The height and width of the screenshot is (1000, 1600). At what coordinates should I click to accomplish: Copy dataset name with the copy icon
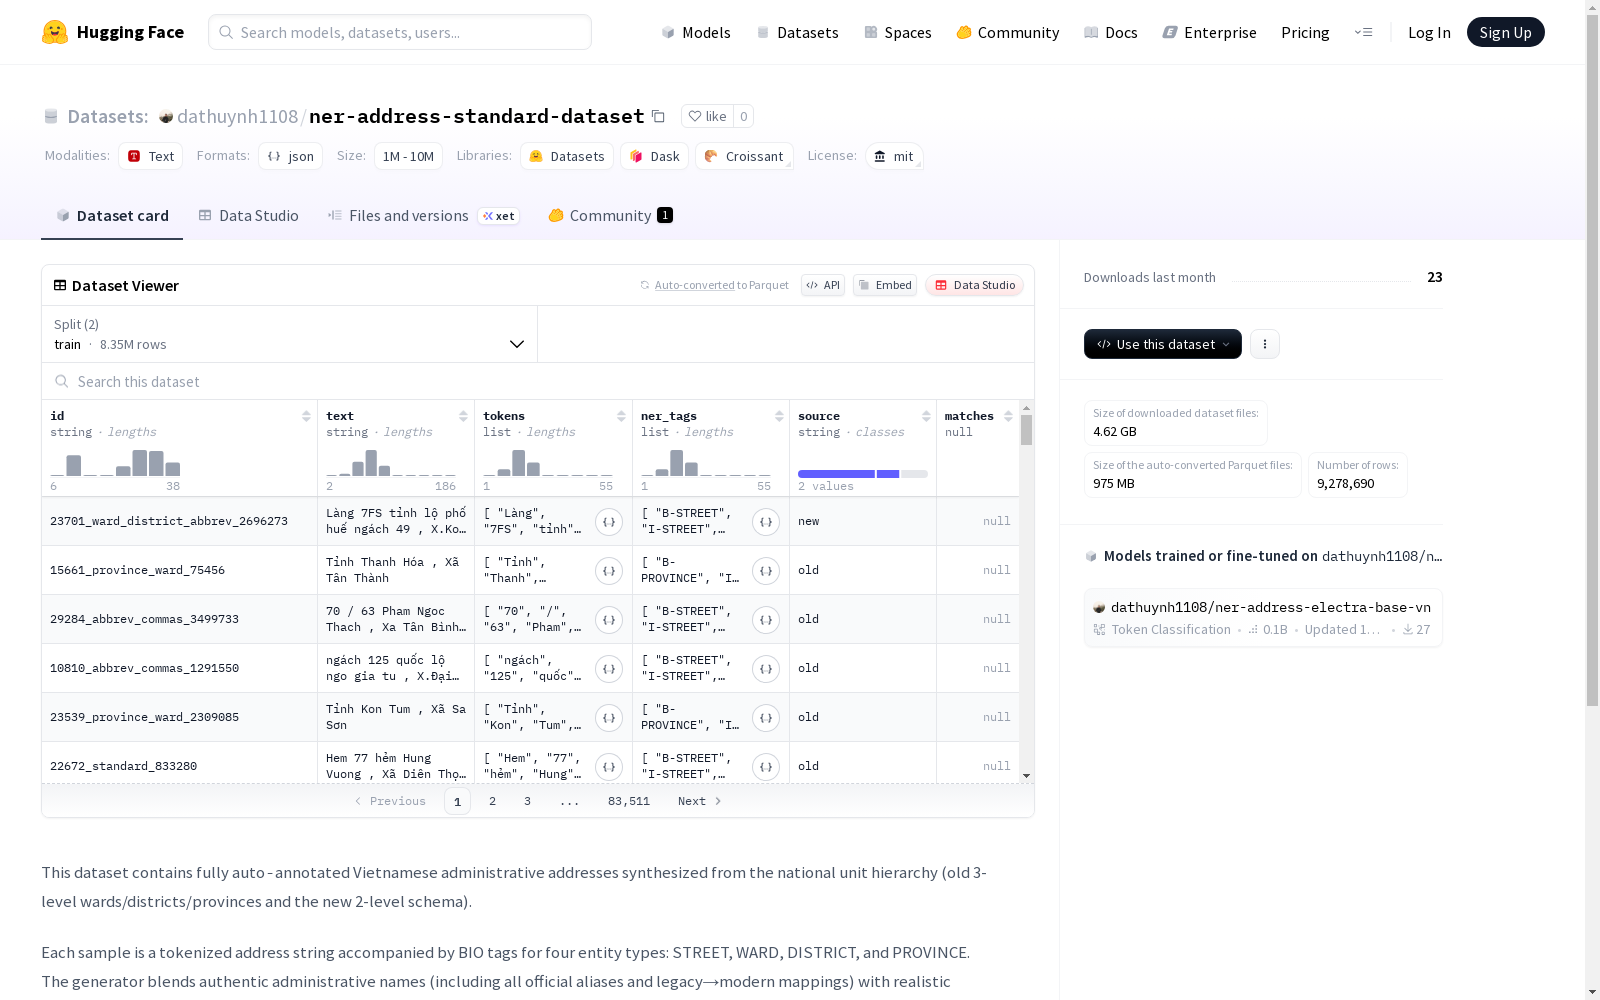[658, 116]
